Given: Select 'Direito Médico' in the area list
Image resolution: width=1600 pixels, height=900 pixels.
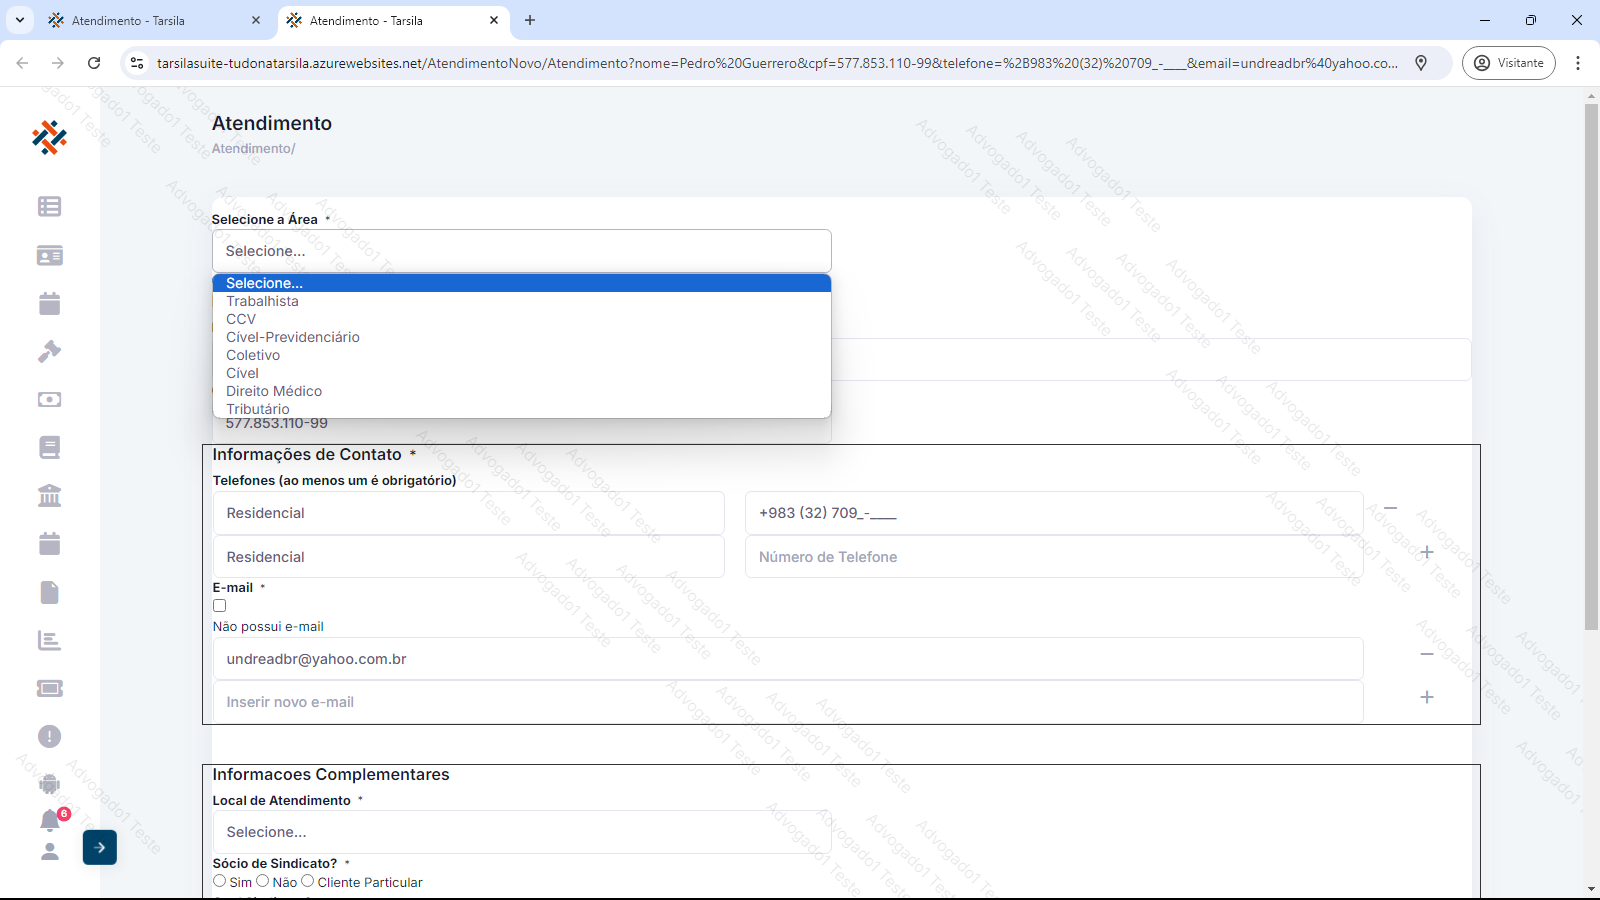Looking at the screenshot, I should [274, 391].
